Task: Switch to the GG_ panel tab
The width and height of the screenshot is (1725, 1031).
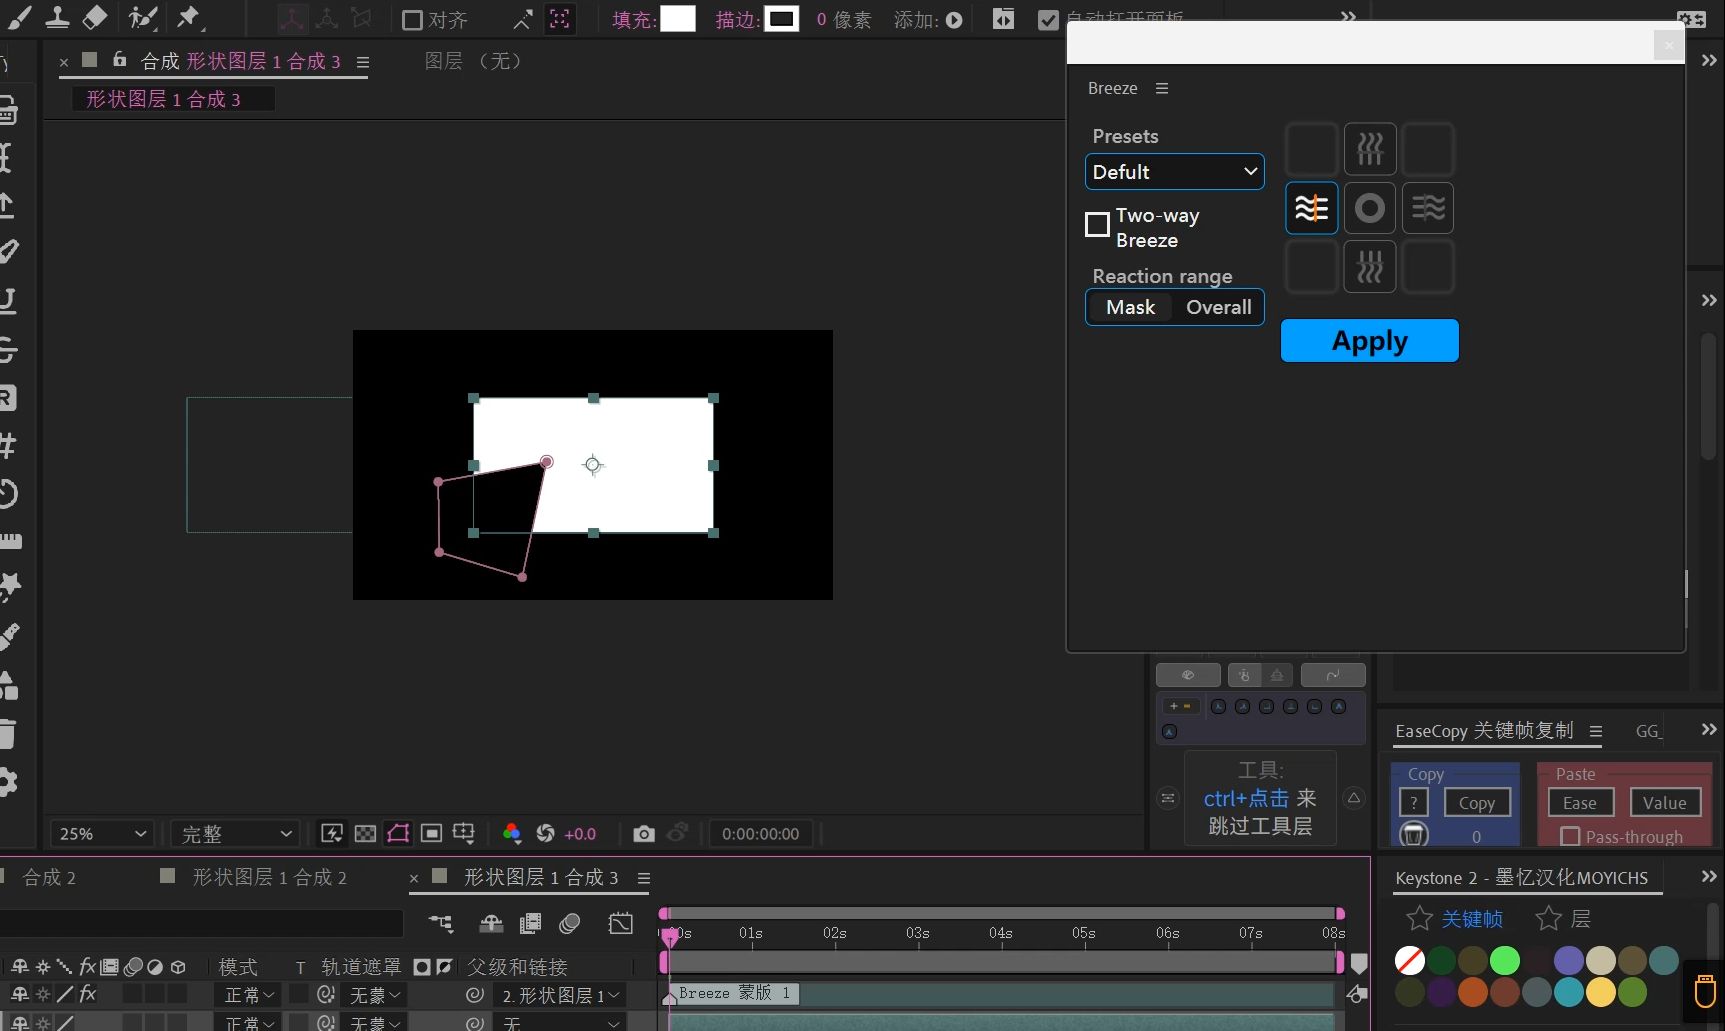Action: tap(1648, 731)
